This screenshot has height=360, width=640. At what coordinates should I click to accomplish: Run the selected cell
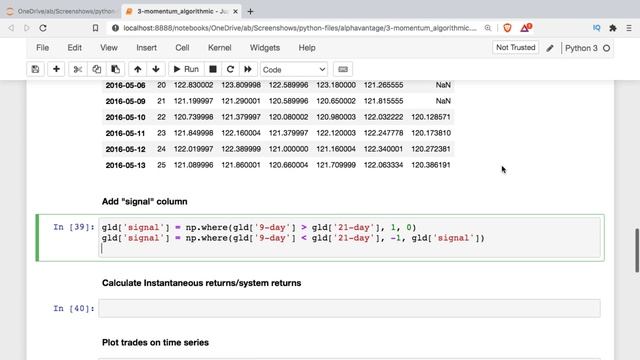186,69
